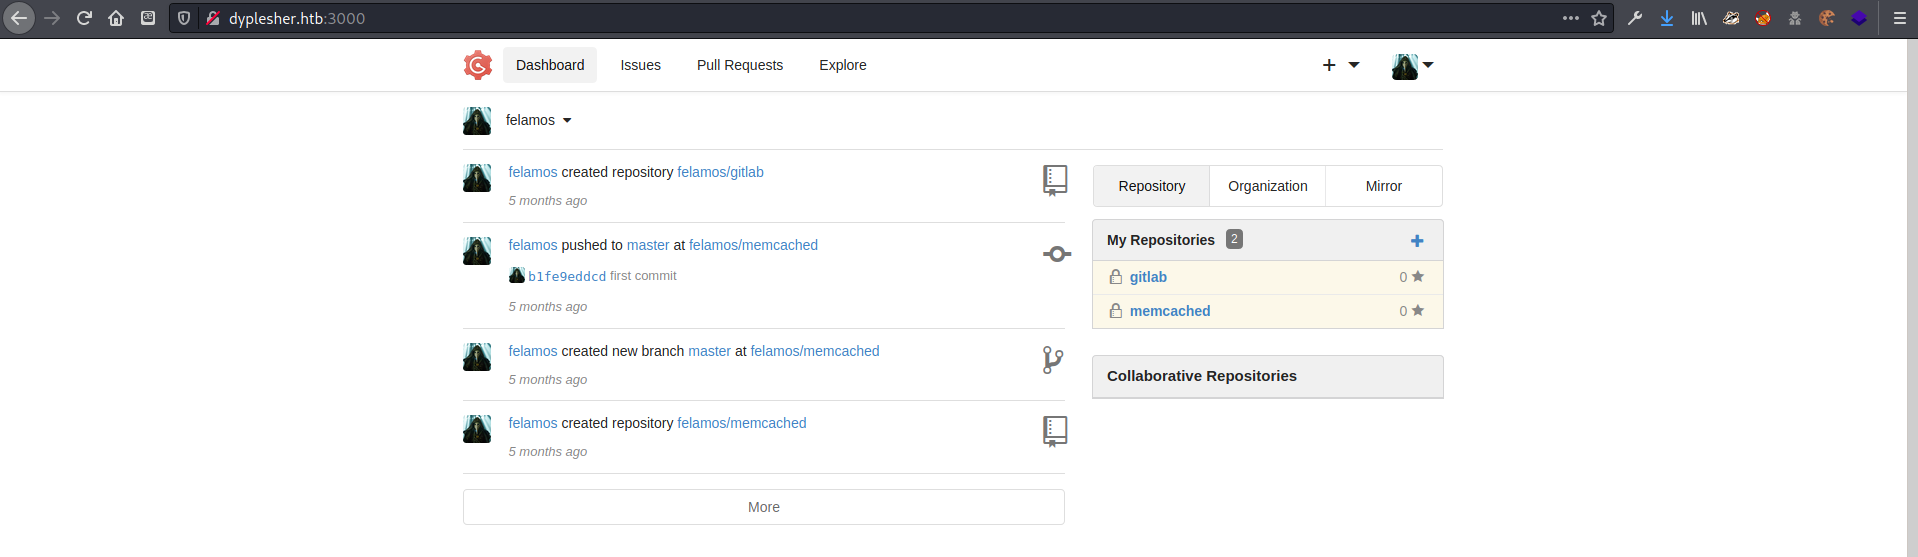Click the browser reload icon

(84, 18)
